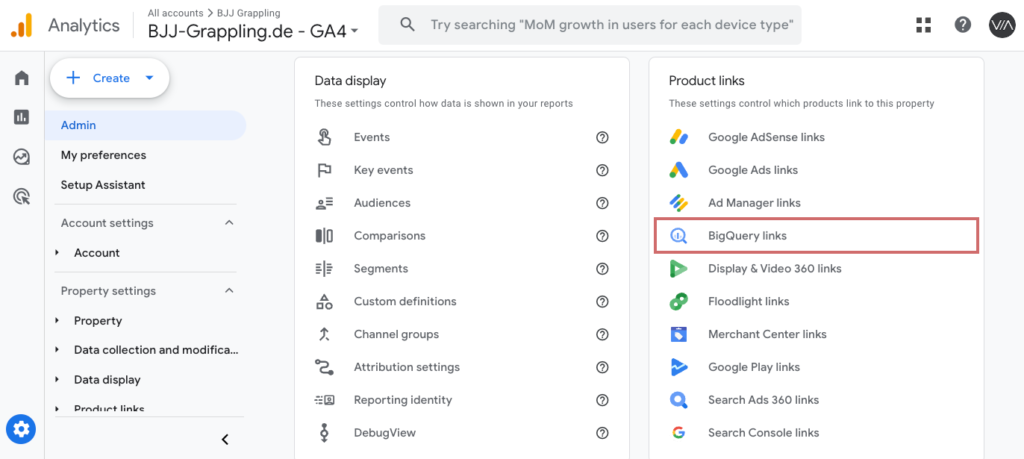This screenshot has width=1024, height=459.
Task: Click the help icon next to DebugView
Action: [x=602, y=433]
